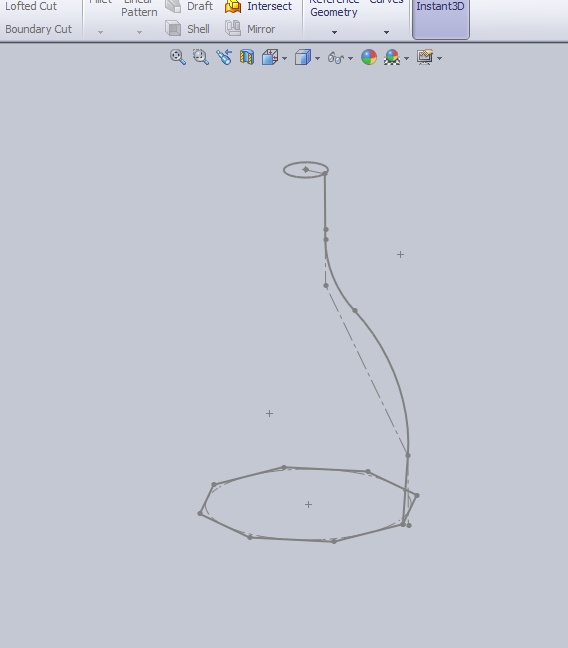Click the Lofted Cut command
Viewport: 568px width, 648px height.
coord(31,6)
